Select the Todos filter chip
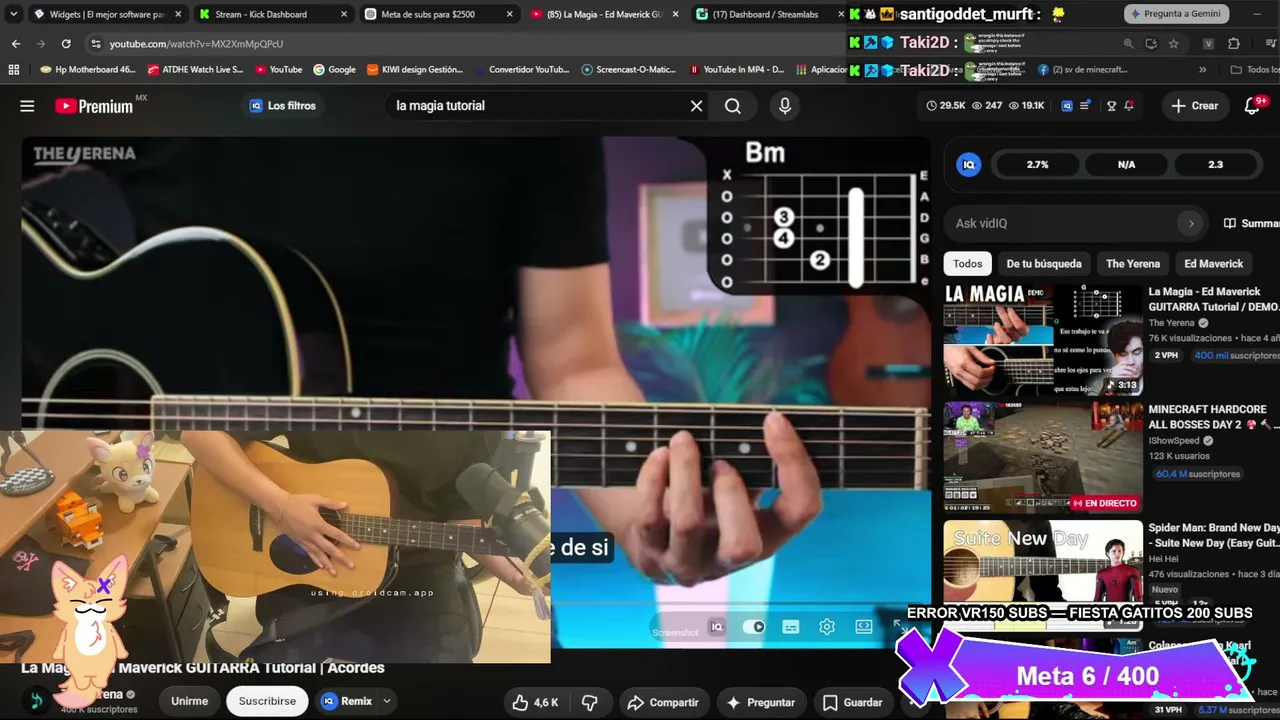The height and width of the screenshot is (720, 1280). 967,264
